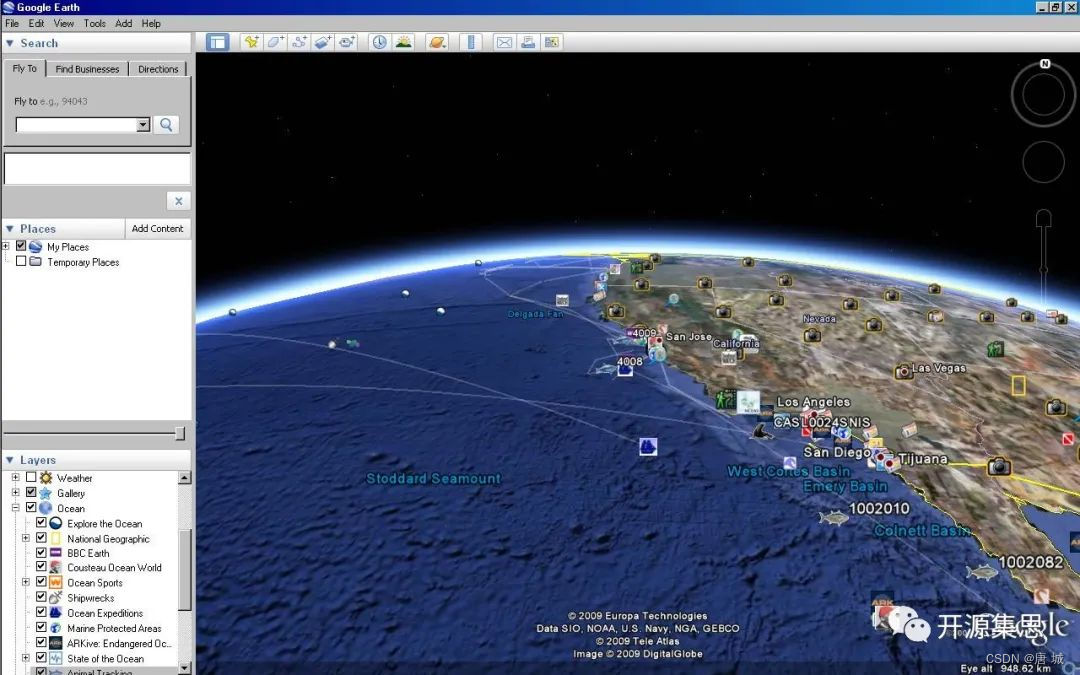1080x675 pixels.
Task: Click the Add Content button
Action: pos(158,229)
